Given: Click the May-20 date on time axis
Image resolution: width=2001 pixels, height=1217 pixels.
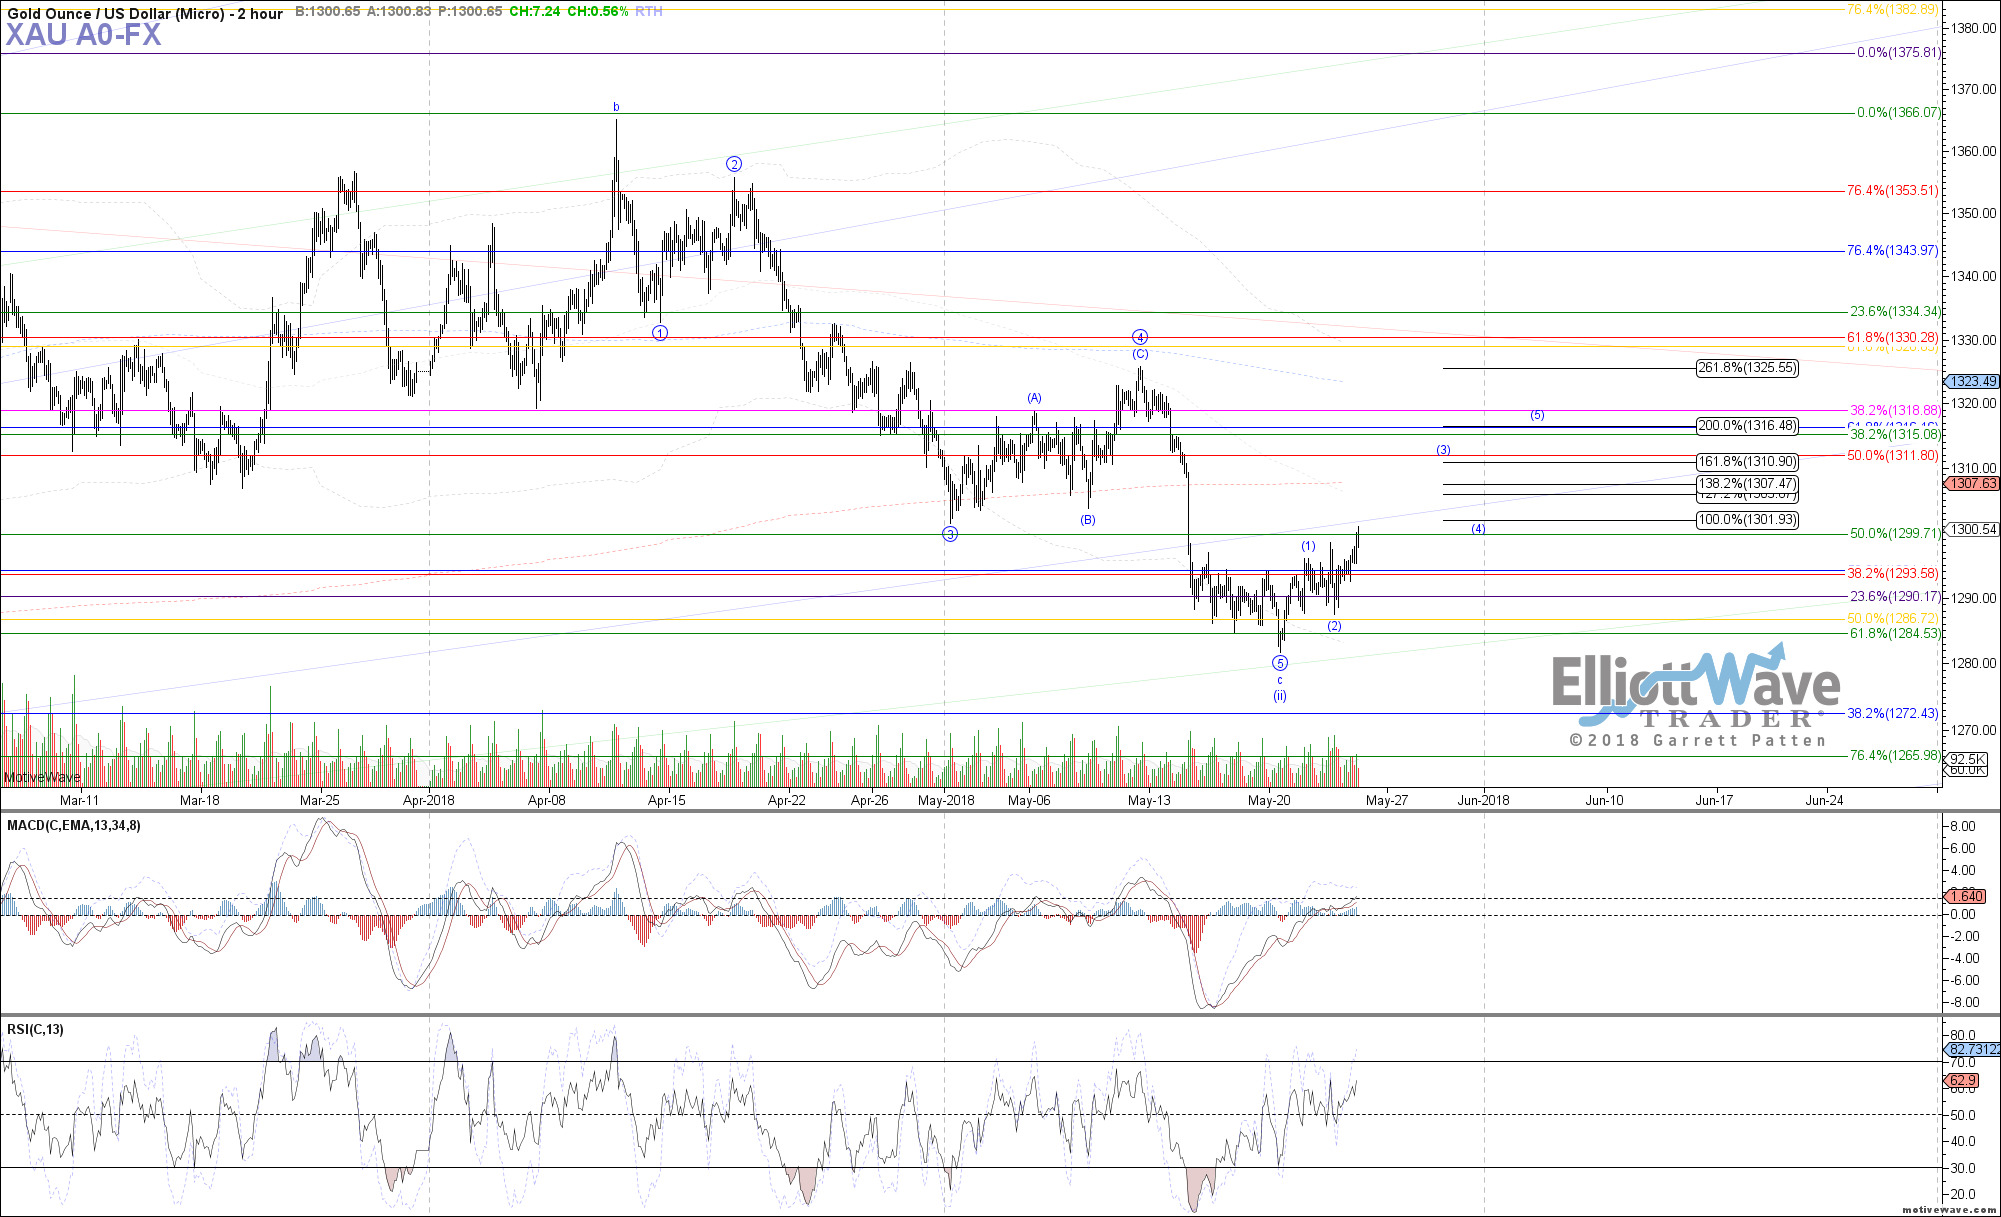Looking at the screenshot, I should [x=1269, y=800].
